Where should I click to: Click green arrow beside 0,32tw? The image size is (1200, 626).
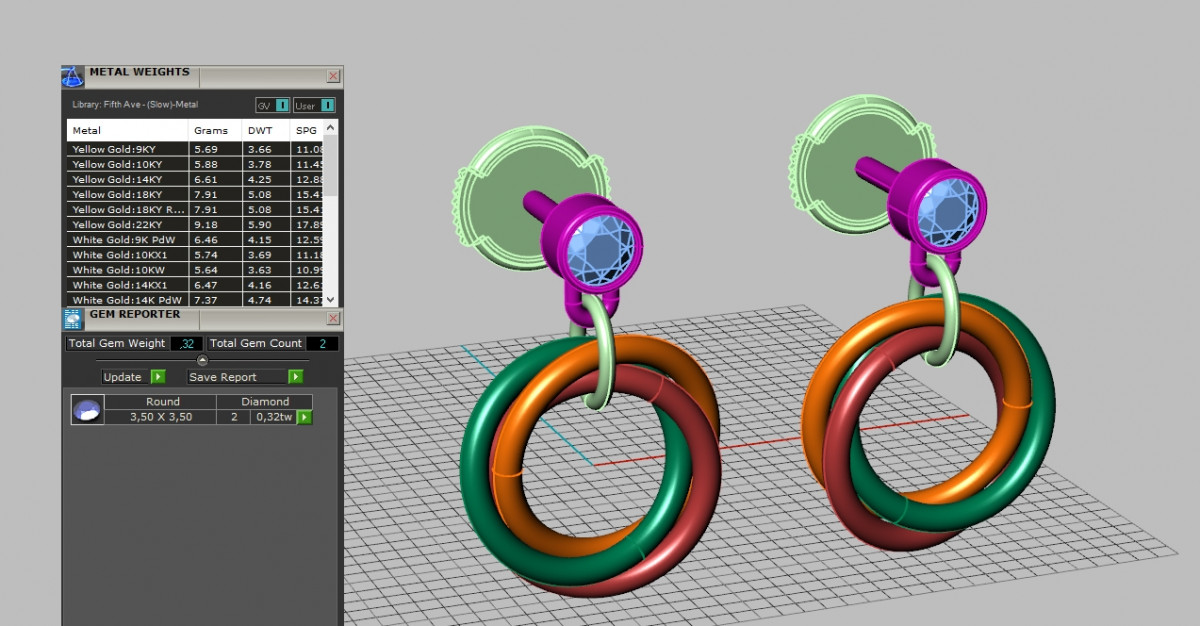click(304, 417)
